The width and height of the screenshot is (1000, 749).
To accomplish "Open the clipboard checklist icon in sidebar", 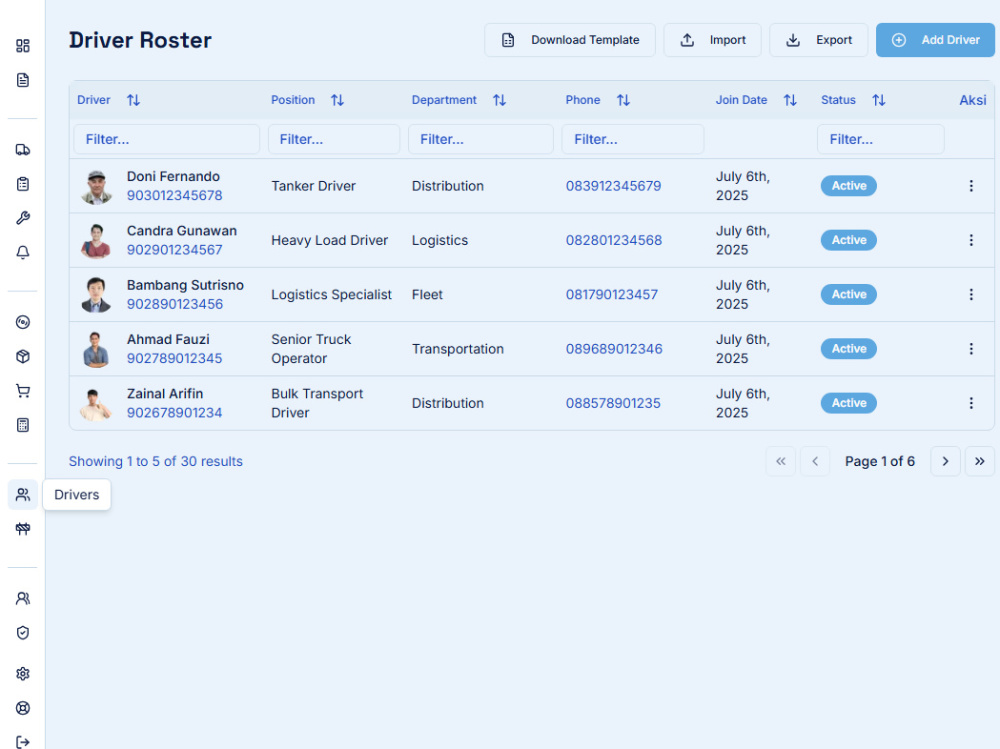I will (22, 184).
